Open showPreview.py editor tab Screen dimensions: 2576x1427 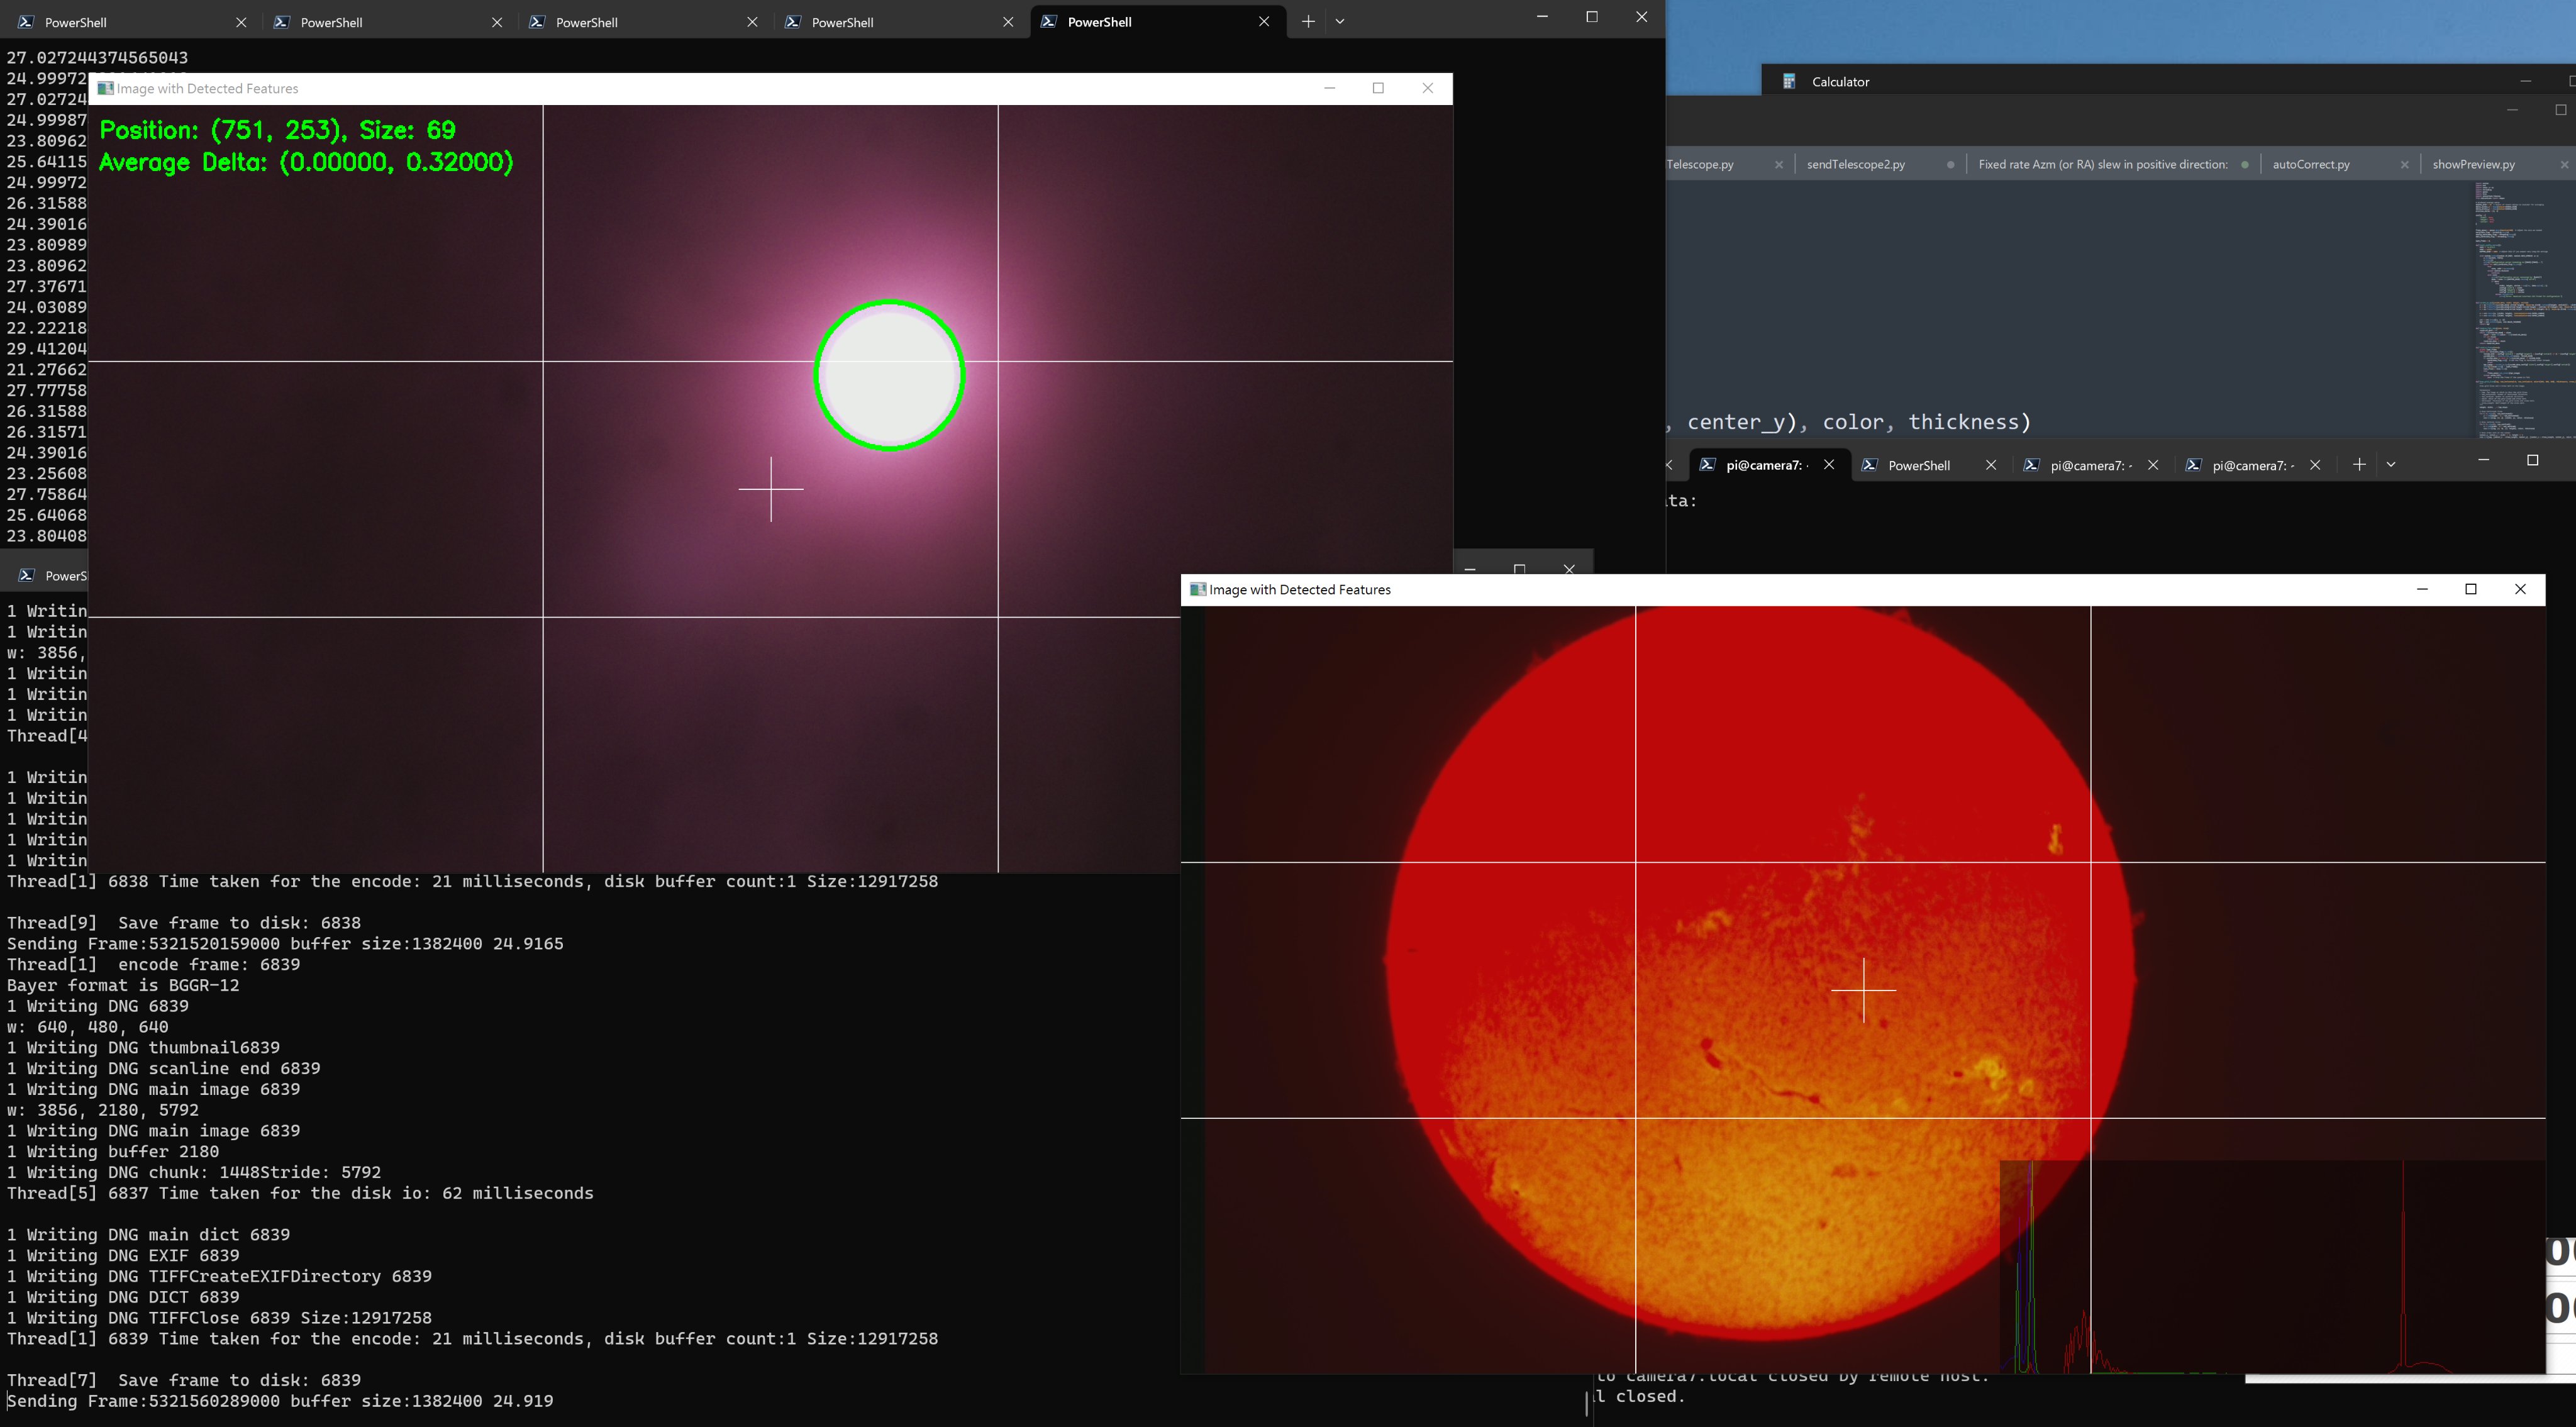tap(2473, 164)
